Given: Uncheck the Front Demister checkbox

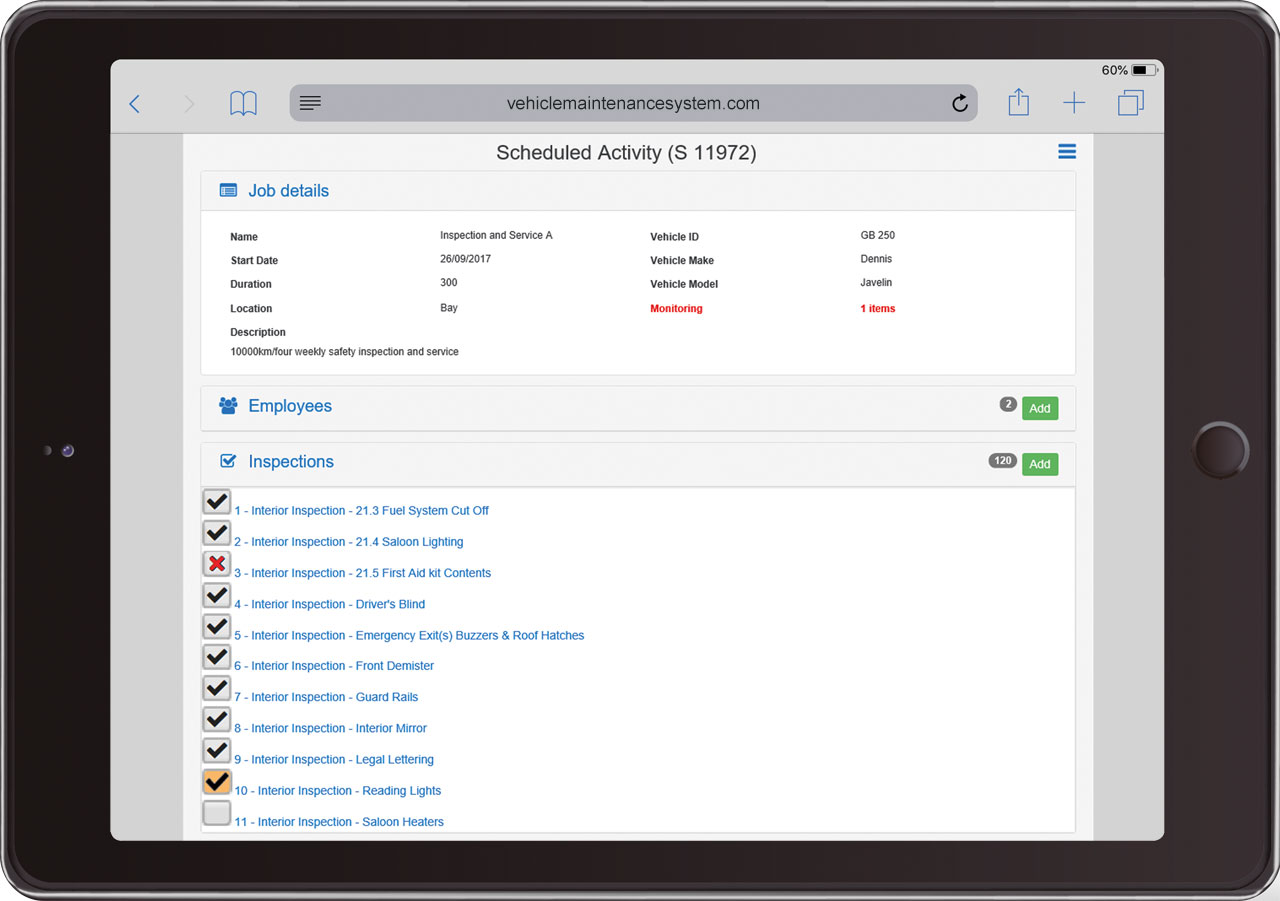Looking at the screenshot, I should (217, 657).
